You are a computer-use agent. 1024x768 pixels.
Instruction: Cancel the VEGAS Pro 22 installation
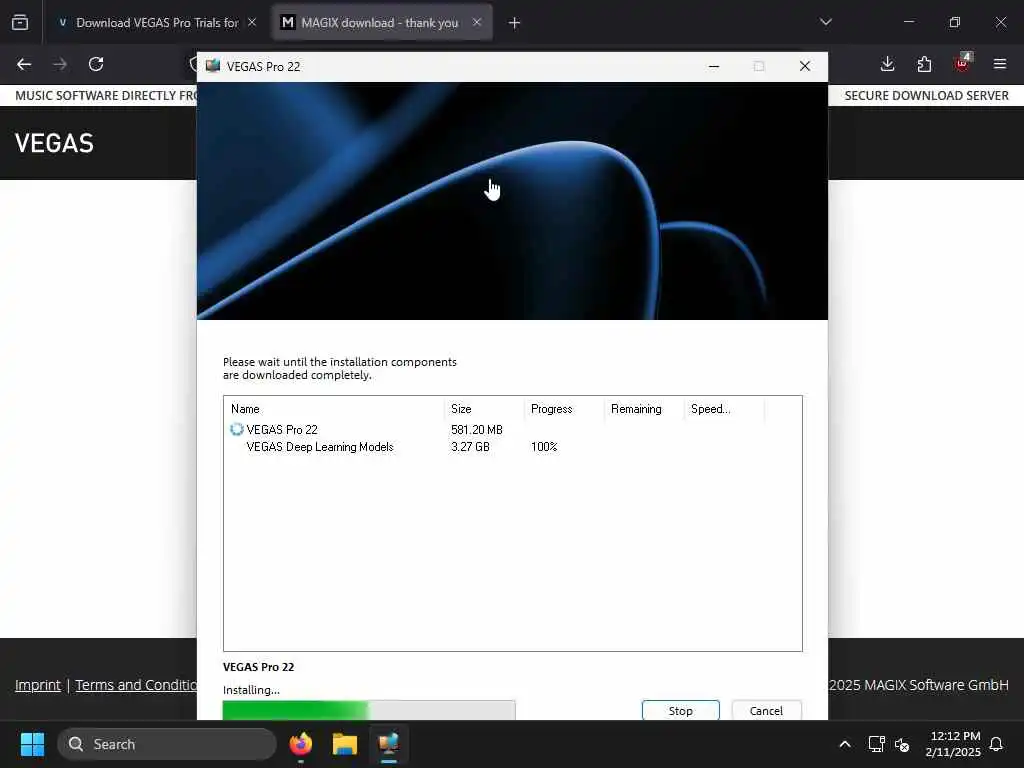tap(766, 711)
